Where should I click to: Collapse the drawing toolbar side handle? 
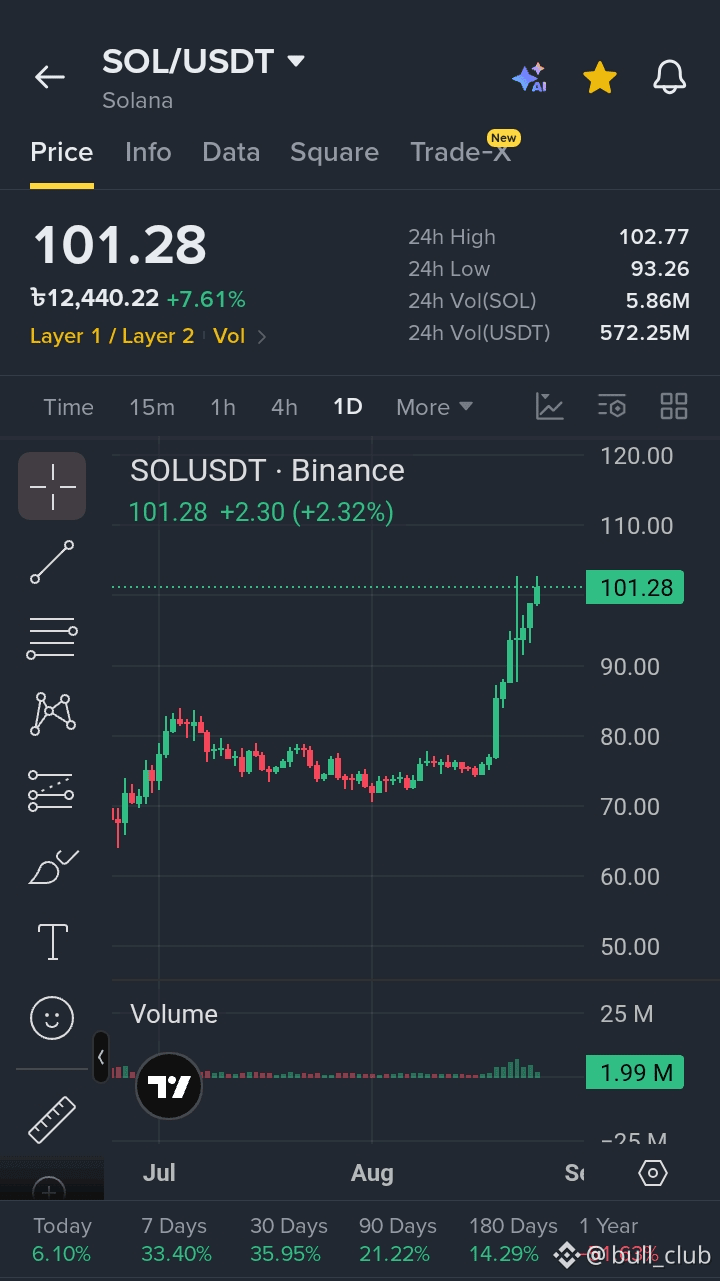pyautogui.click(x=100, y=1057)
